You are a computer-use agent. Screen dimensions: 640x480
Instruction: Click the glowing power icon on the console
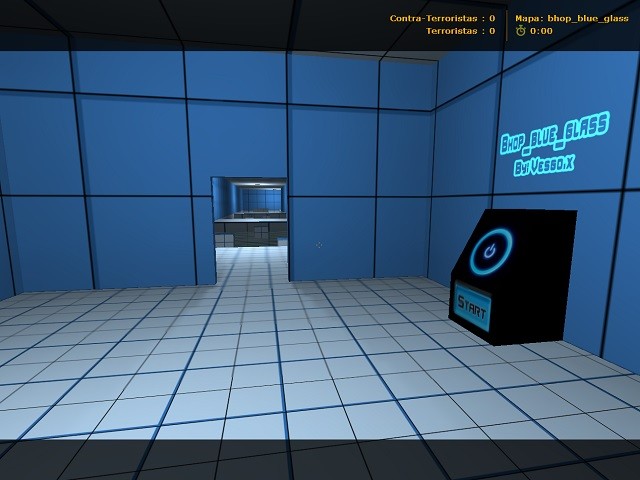pos(491,251)
